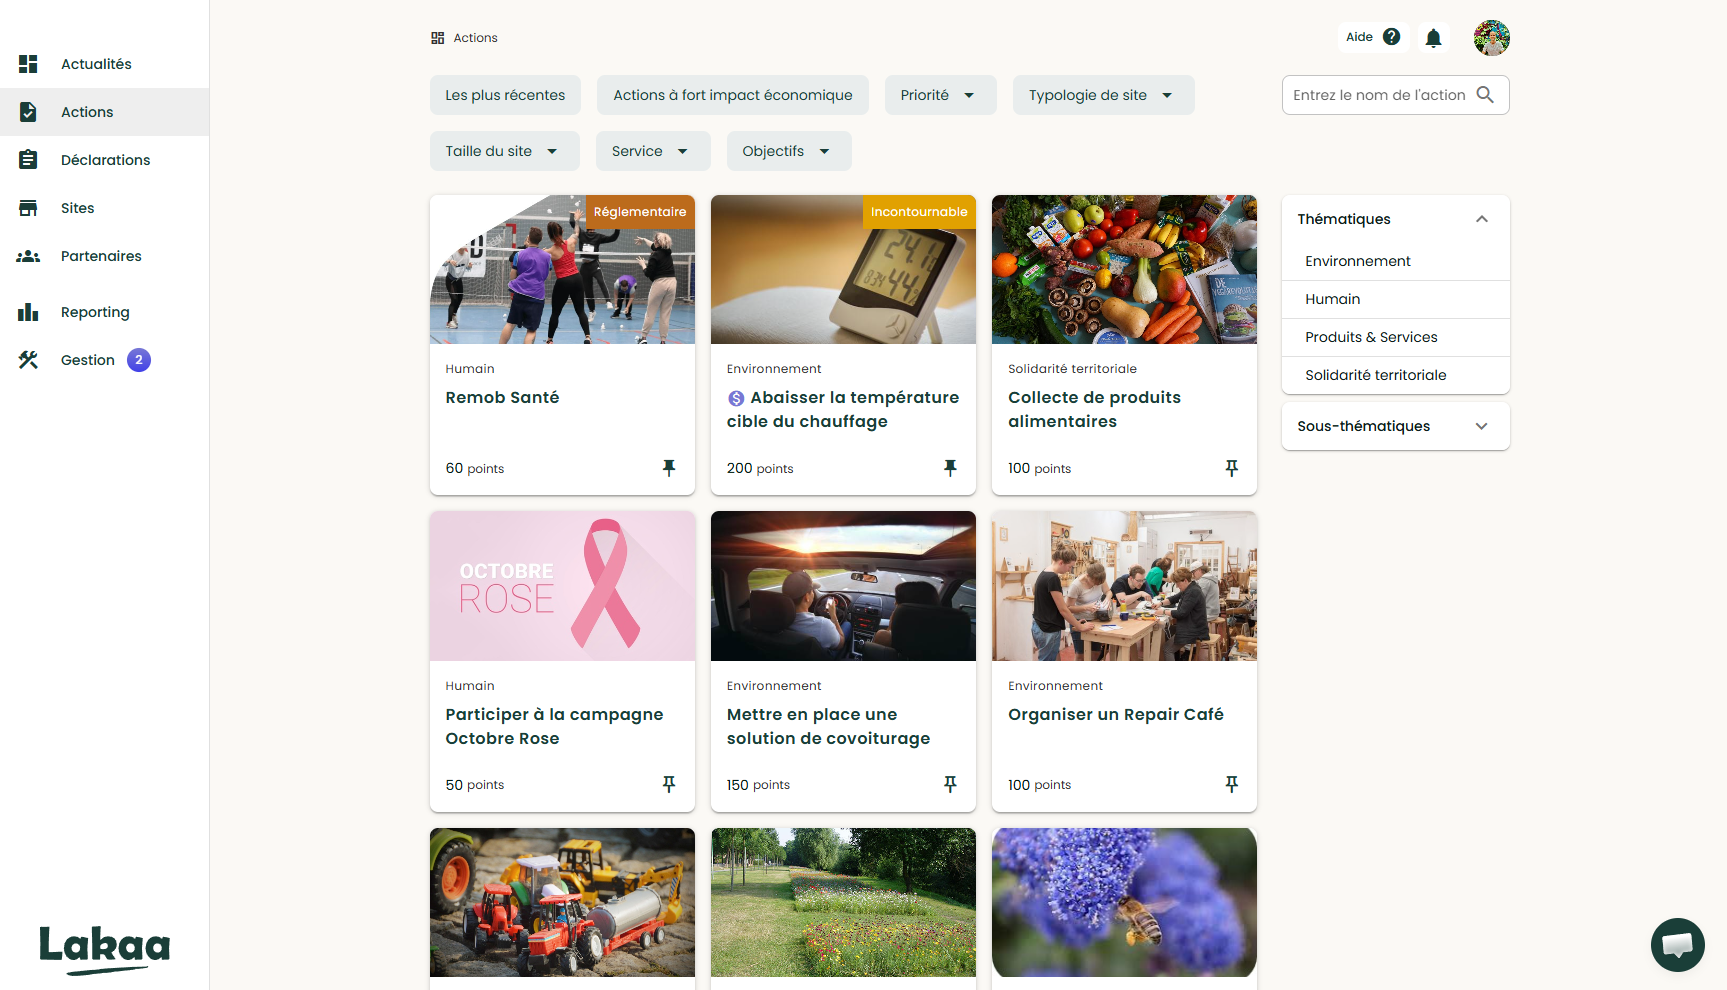Screen dimensions: 1727x990
Task: Pin Collecte de produits alimentaires
Action: pyautogui.click(x=1231, y=468)
